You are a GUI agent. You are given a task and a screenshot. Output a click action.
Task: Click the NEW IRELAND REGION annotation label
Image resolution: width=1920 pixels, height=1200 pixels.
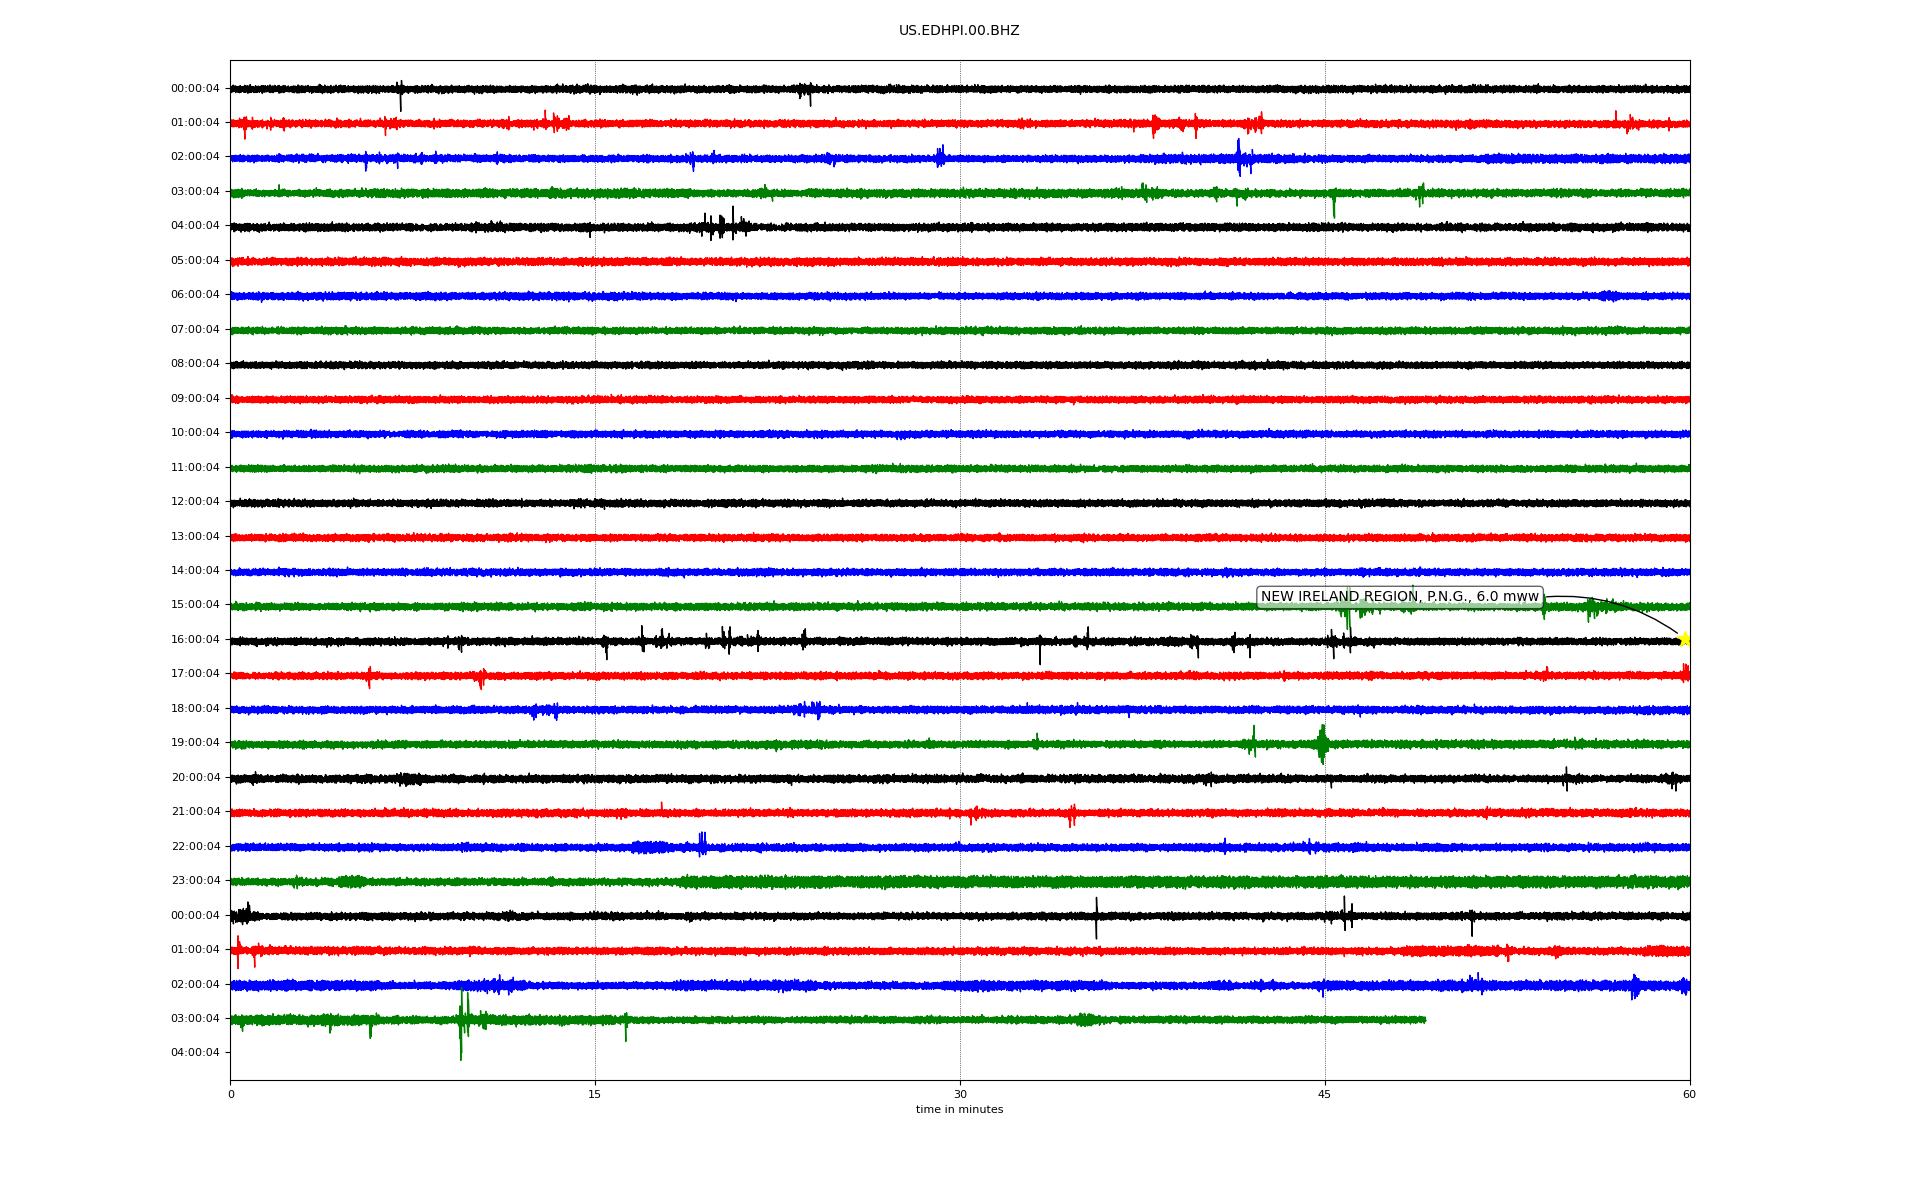pos(1399,597)
